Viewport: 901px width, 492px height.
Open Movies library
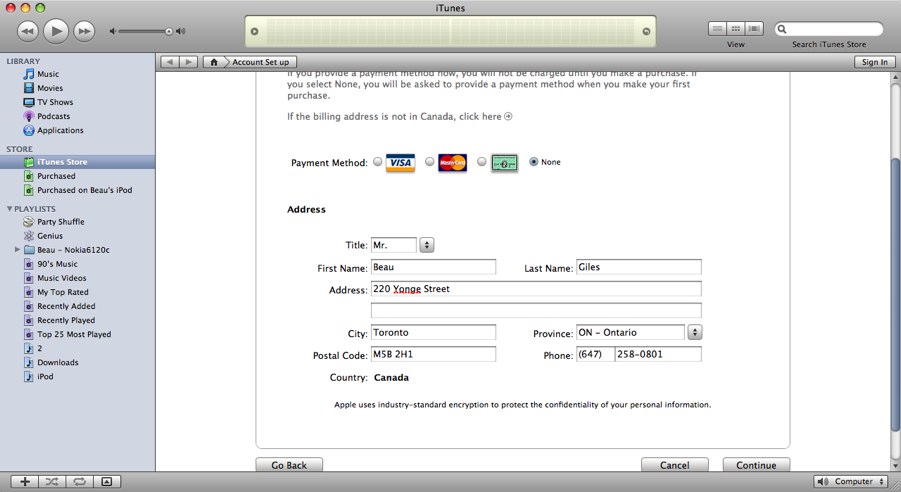(x=50, y=88)
